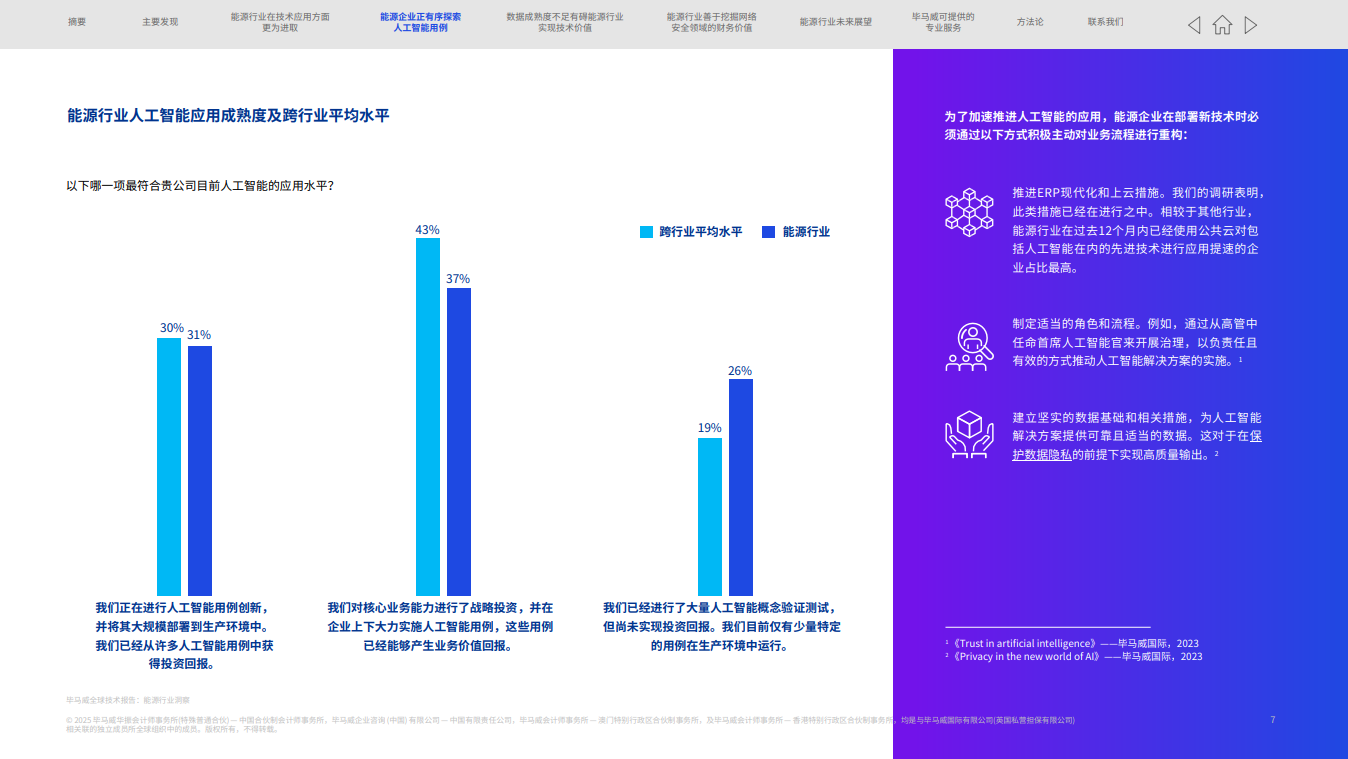The image size is (1348, 759).
Task: Switch to the 方法论 tab
Action: pyautogui.click(x=1029, y=20)
